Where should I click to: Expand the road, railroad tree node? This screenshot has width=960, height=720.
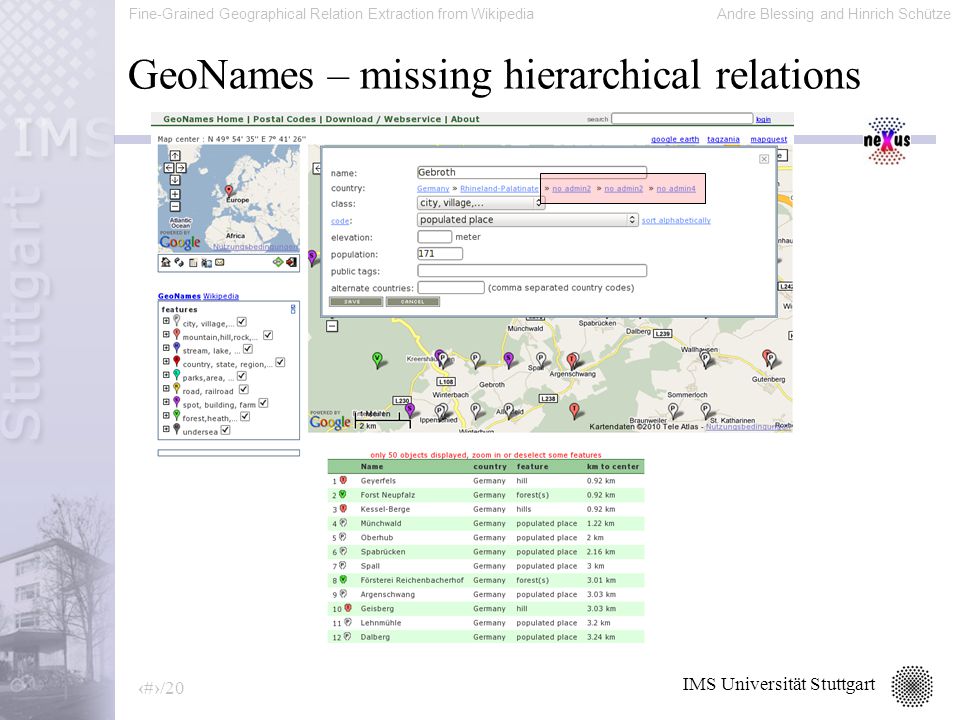pyautogui.click(x=166, y=388)
